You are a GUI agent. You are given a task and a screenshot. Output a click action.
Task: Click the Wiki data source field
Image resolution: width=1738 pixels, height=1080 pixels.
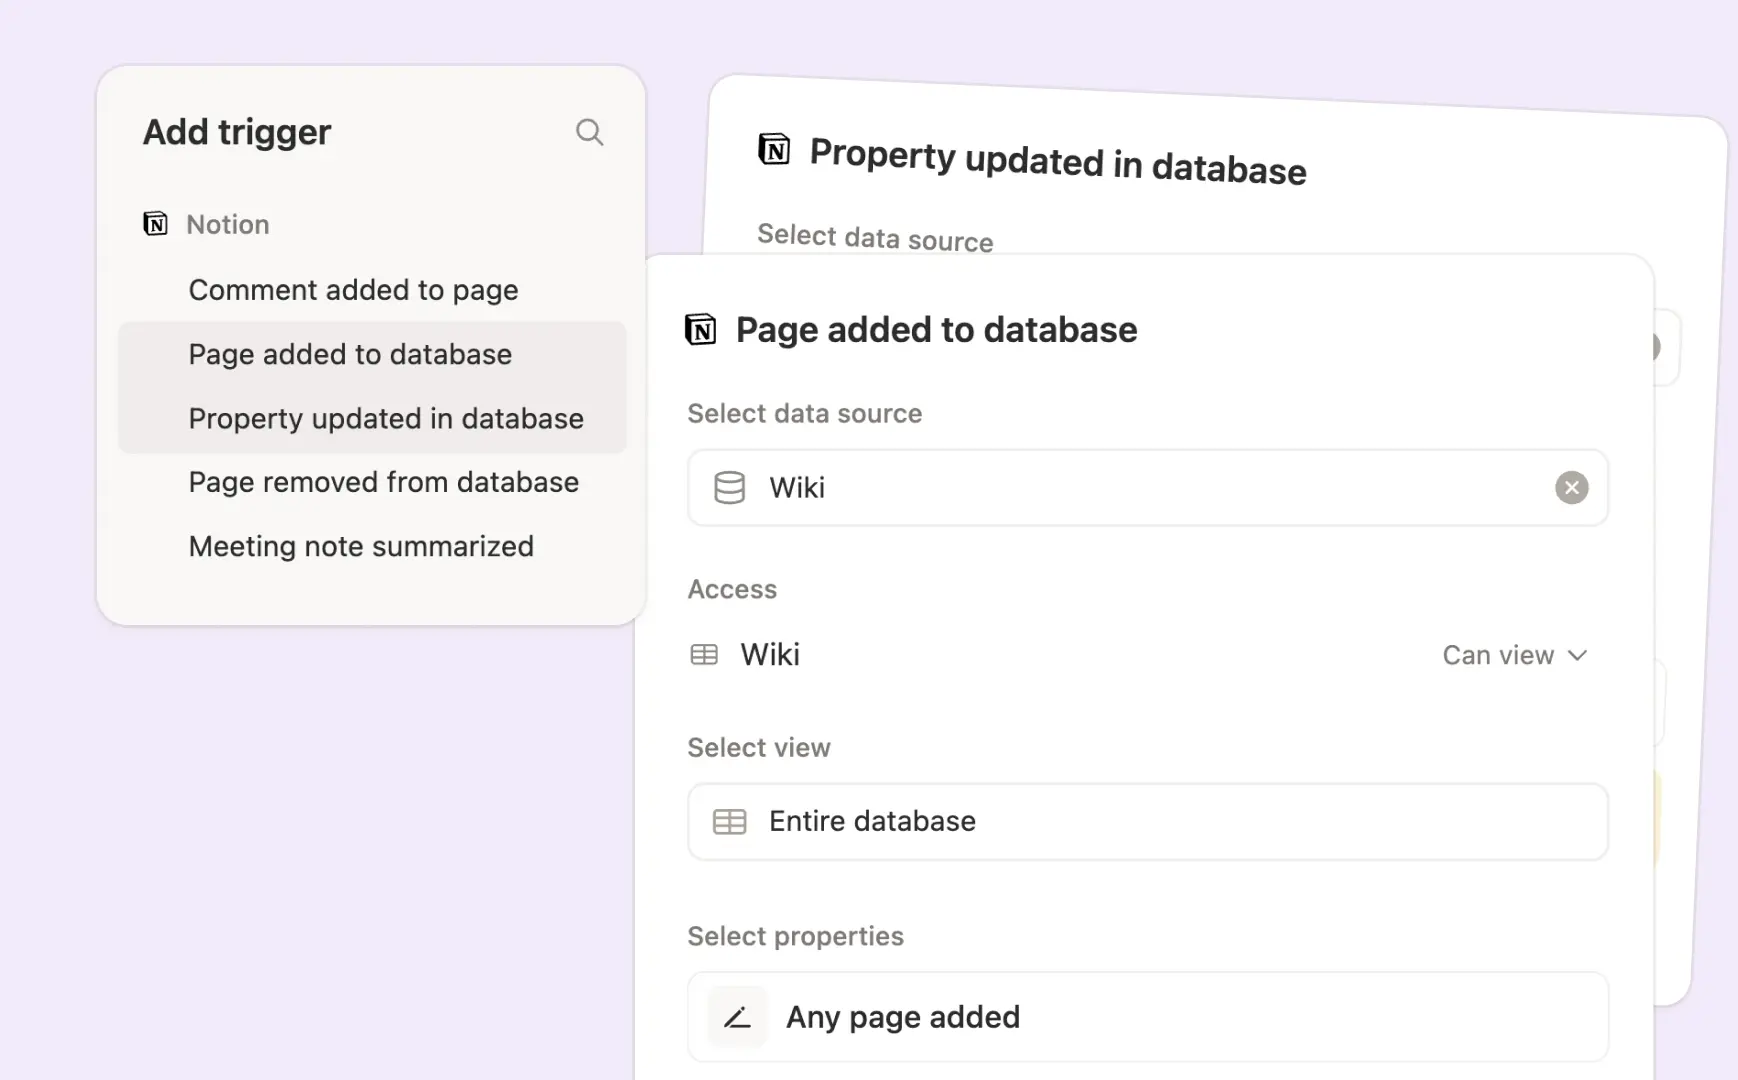pyautogui.click(x=1147, y=487)
